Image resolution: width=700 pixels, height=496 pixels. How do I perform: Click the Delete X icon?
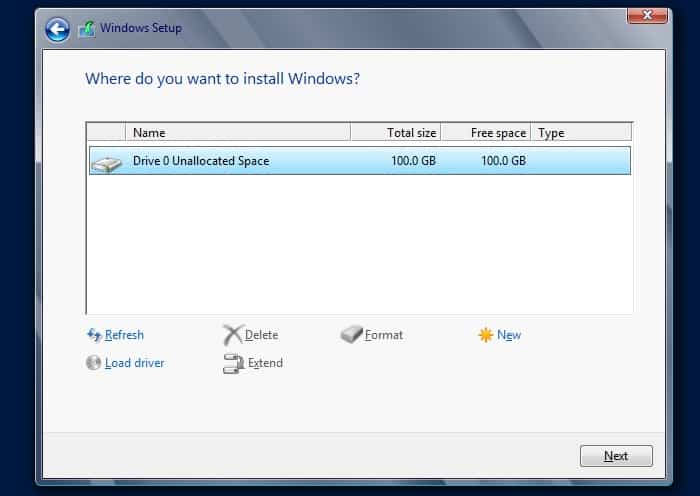[232, 335]
